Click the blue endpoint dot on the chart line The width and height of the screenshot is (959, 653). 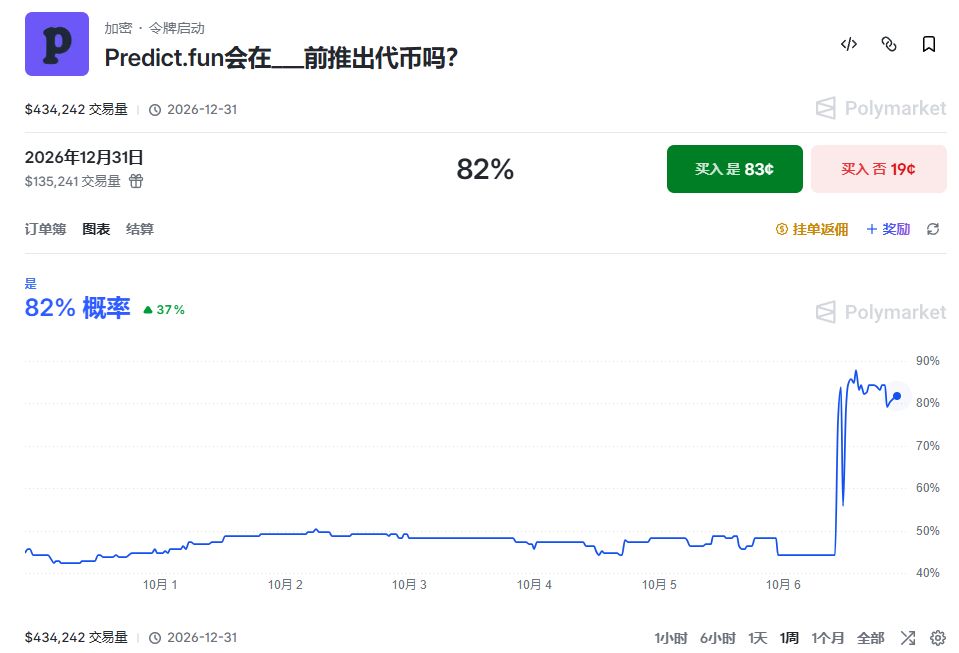(x=897, y=396)
